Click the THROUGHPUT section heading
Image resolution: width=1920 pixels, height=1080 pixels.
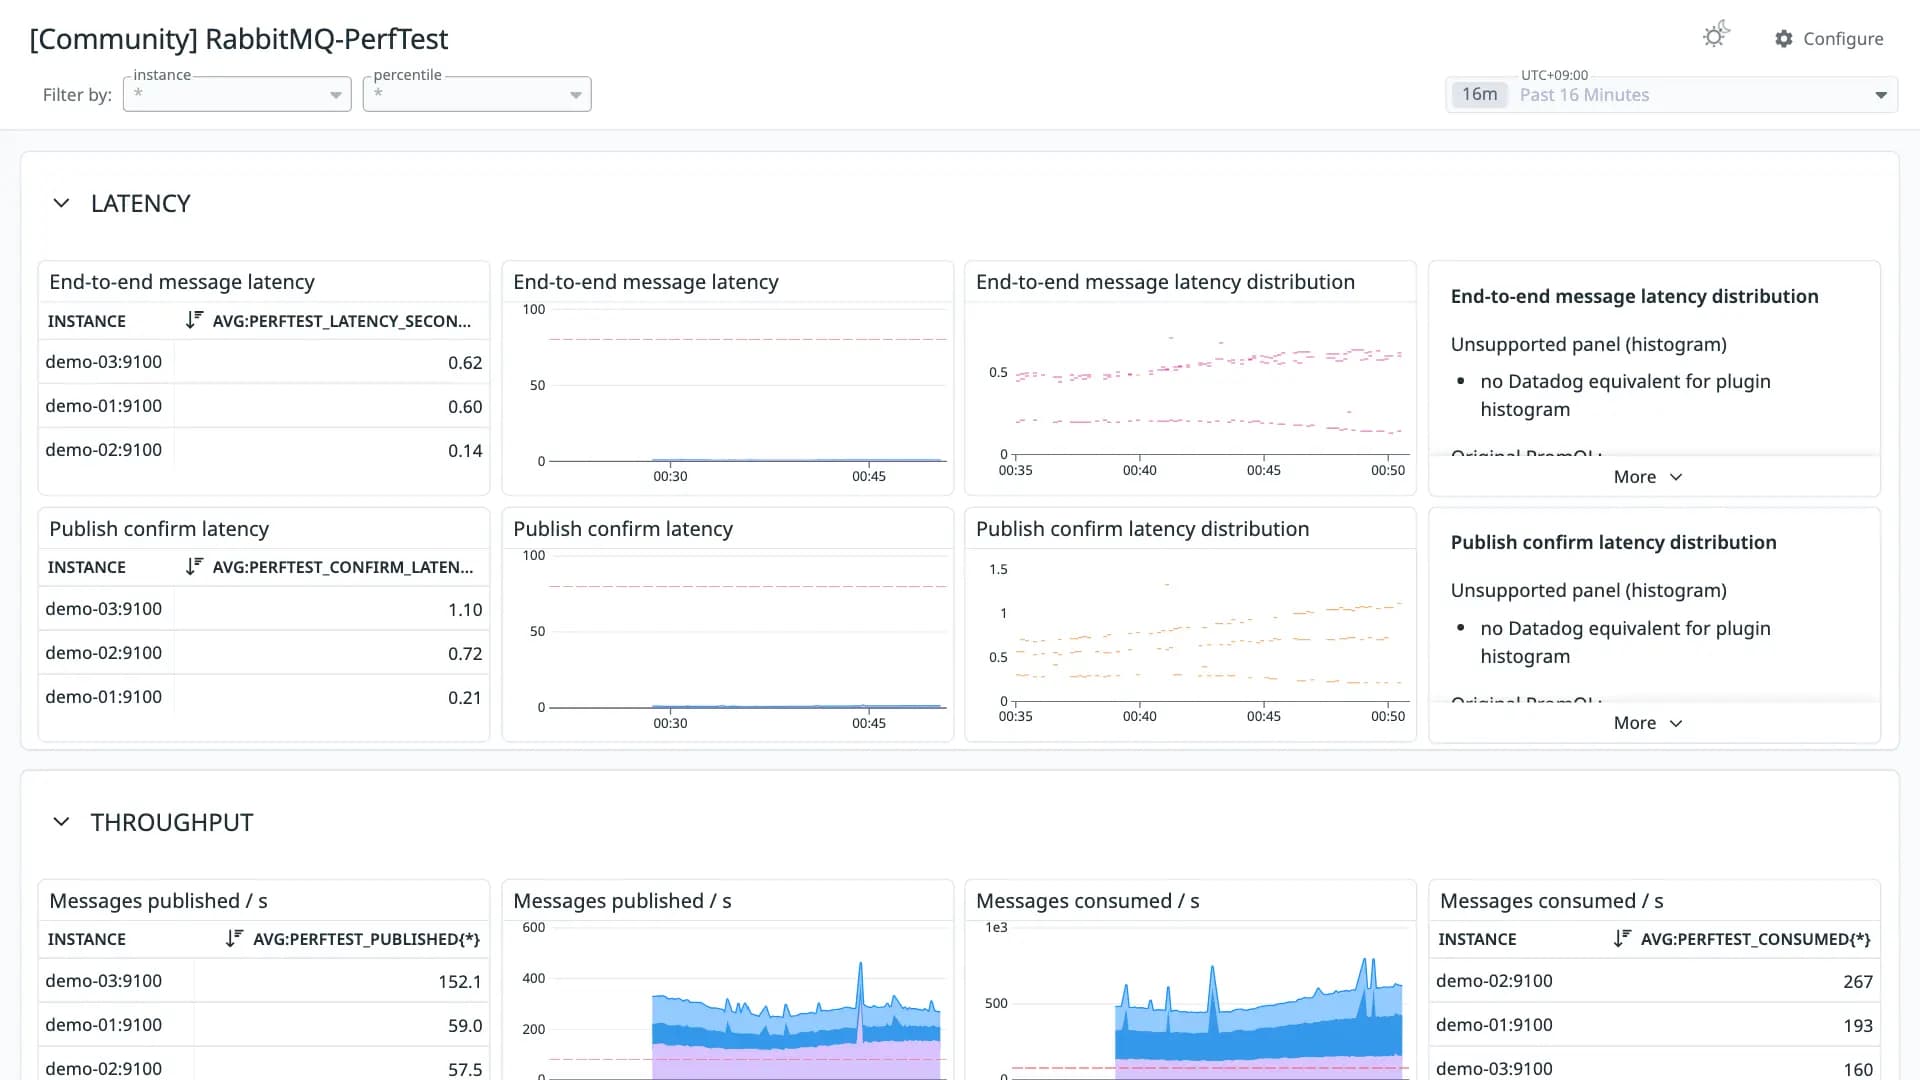pyautogui.click(x=172, y=822)
